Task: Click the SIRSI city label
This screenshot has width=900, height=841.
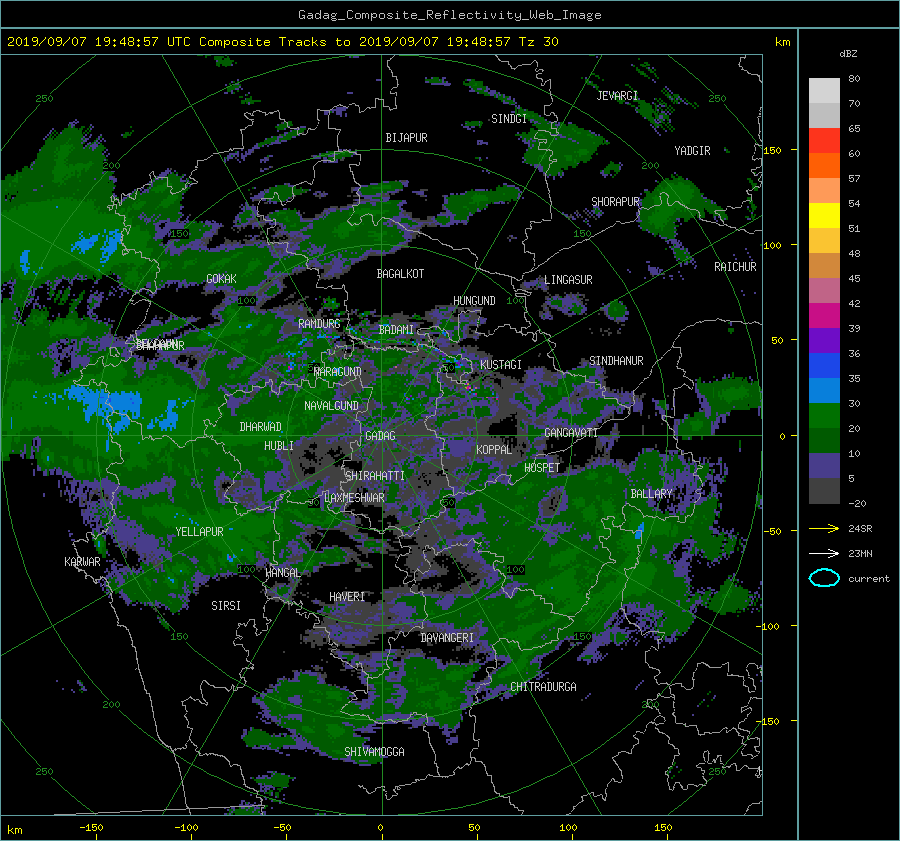Action: click(x=226, y=606)
